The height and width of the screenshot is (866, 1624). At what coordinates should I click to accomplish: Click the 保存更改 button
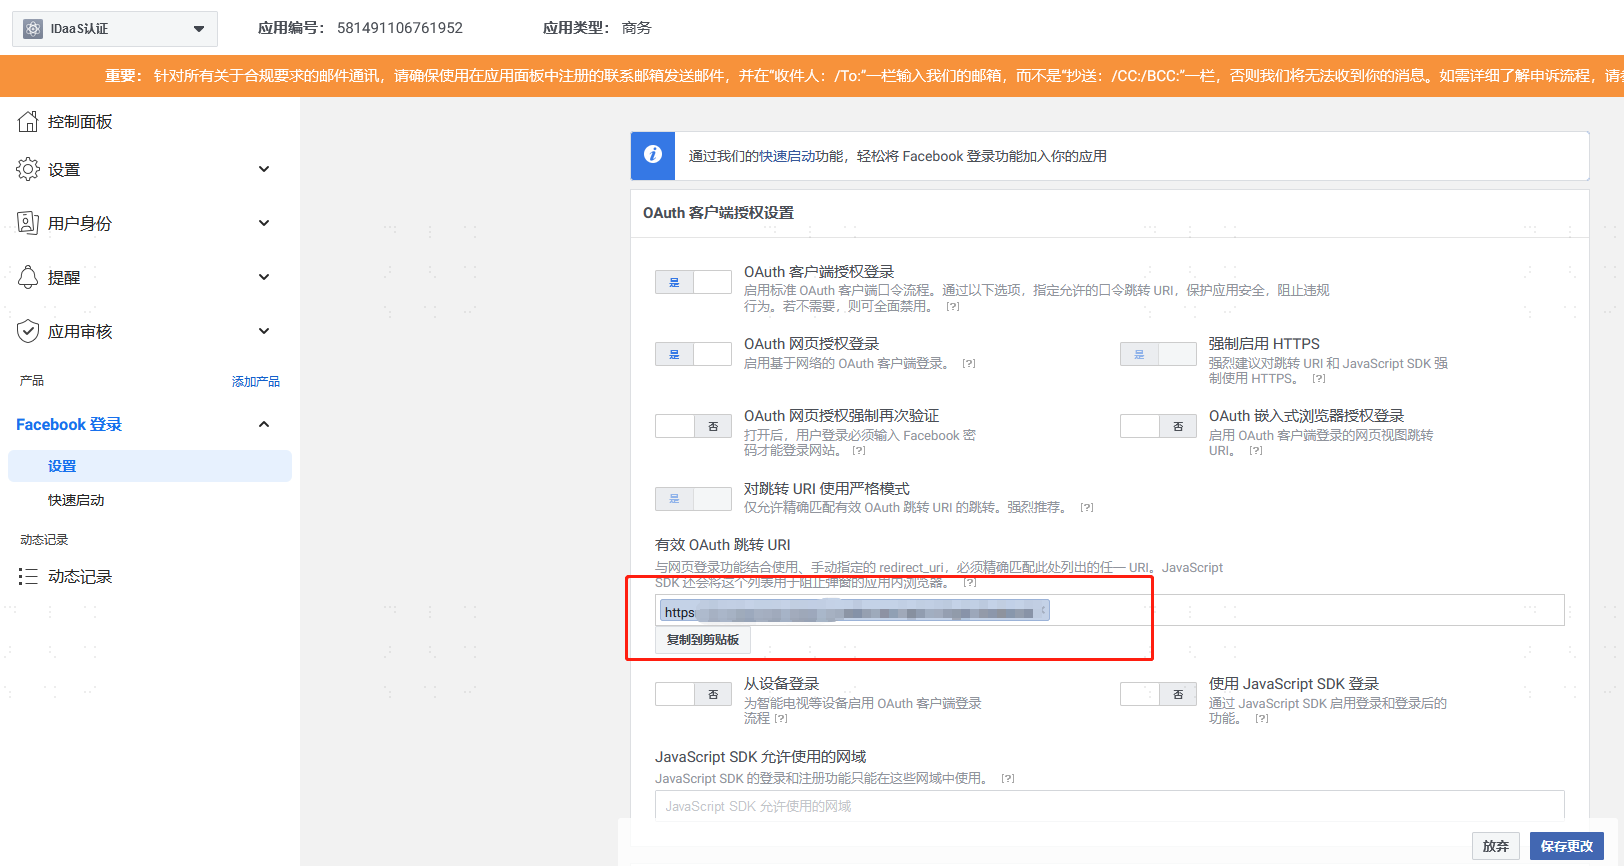coord(1566,846)
